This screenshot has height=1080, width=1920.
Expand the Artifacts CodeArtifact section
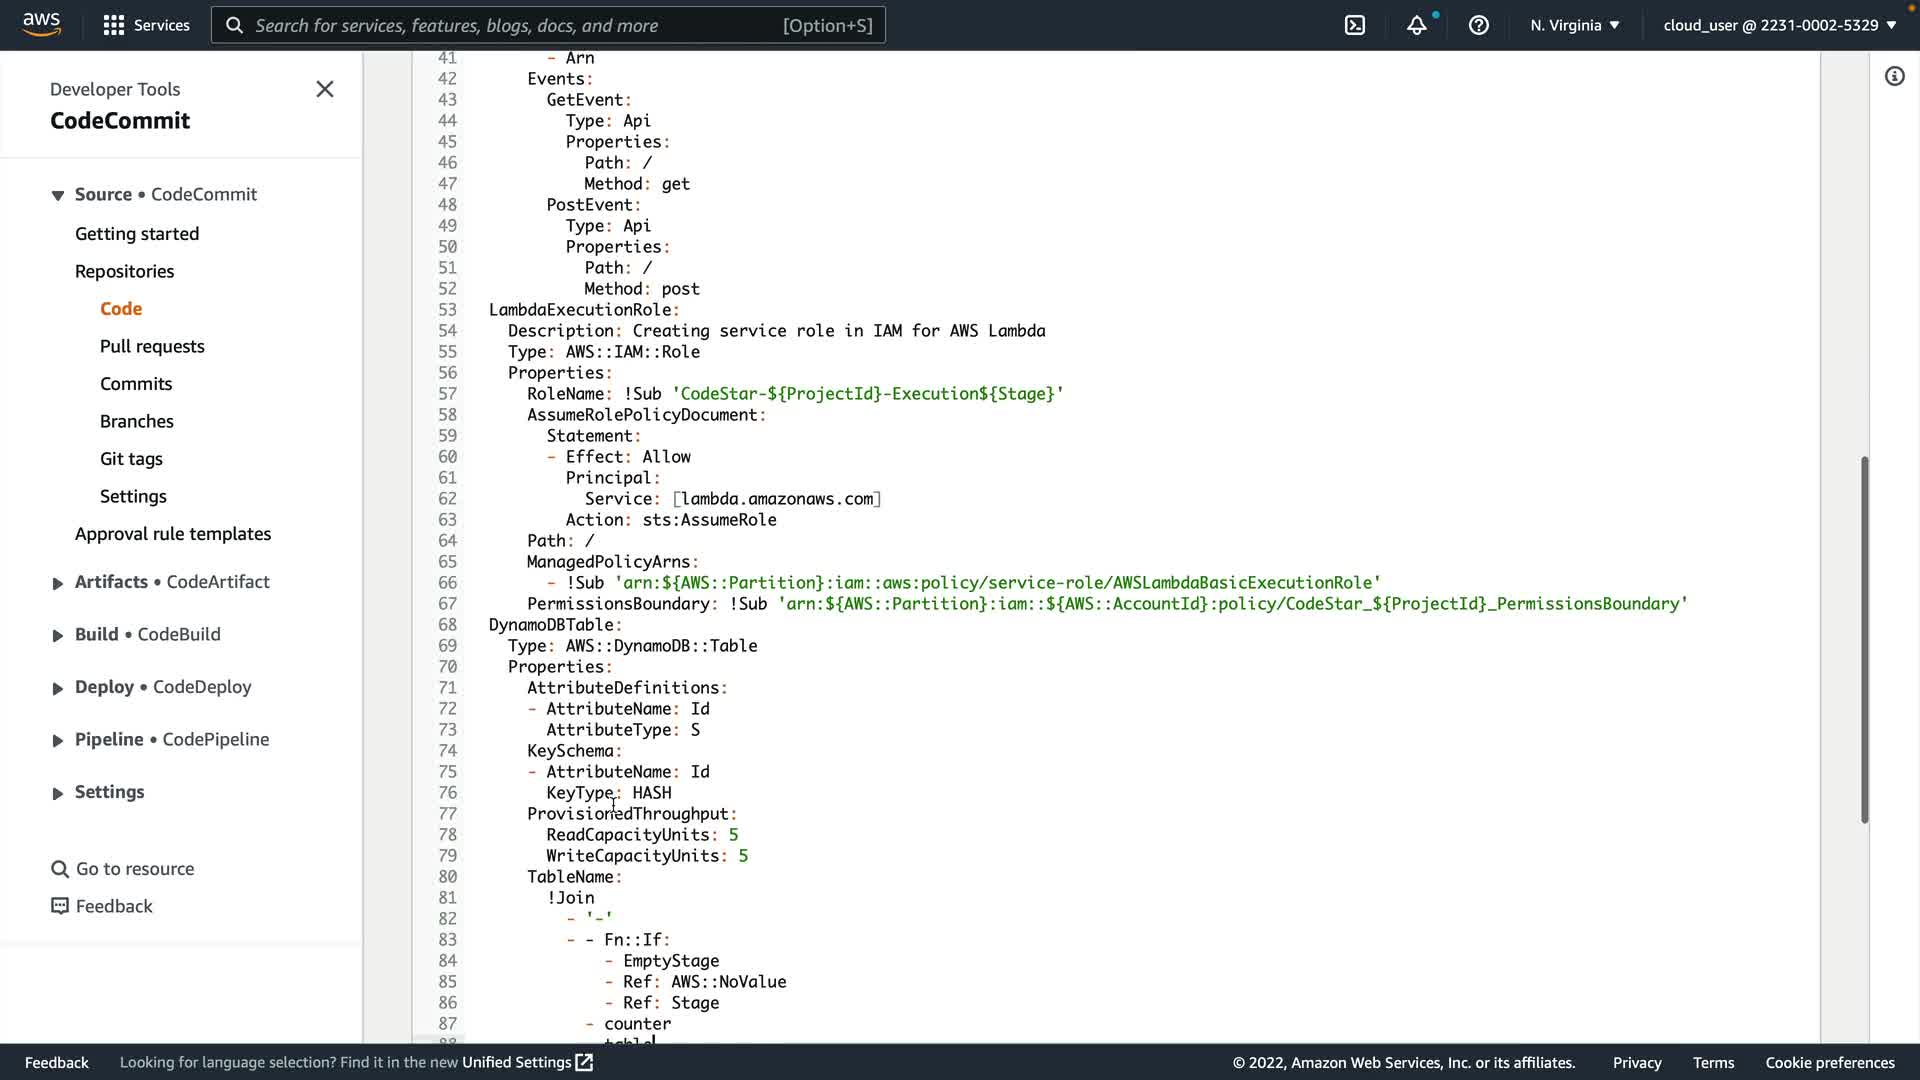(58, 583)
